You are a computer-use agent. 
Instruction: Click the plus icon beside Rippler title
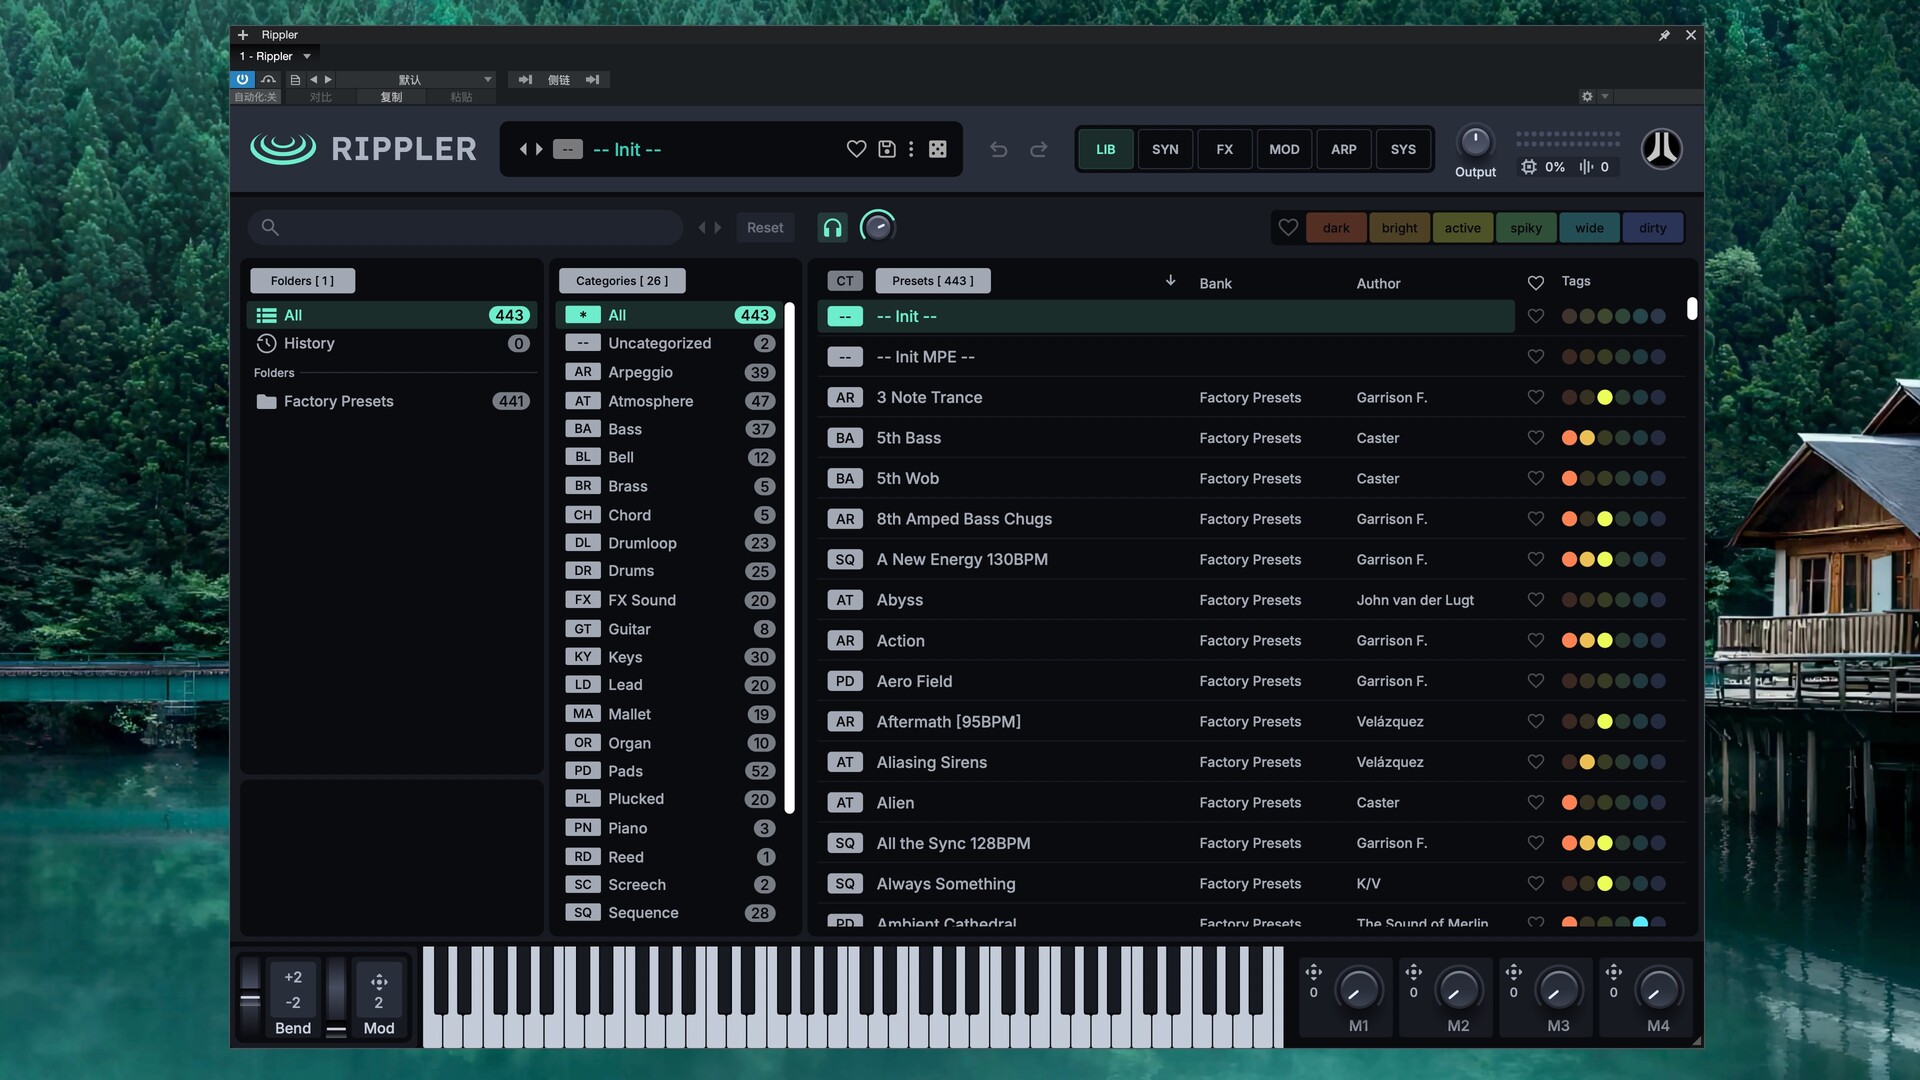[x=243, y=35]
